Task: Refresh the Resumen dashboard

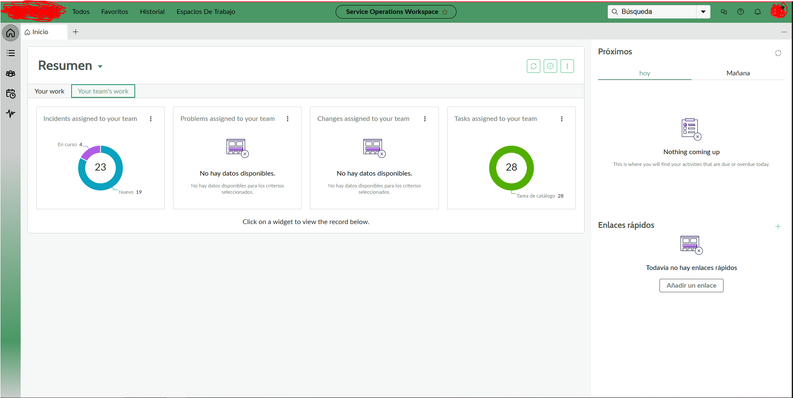Action: pyautogui.click(x=533, y=66)
